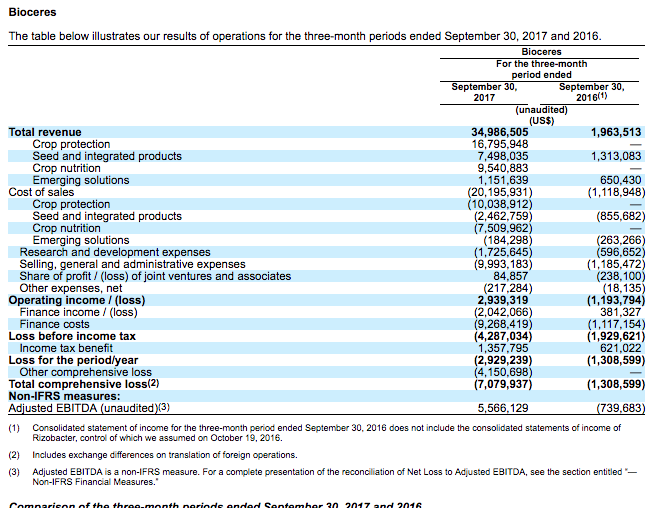
Task: Click the value (1,929,621)
Action: (616, 336)
